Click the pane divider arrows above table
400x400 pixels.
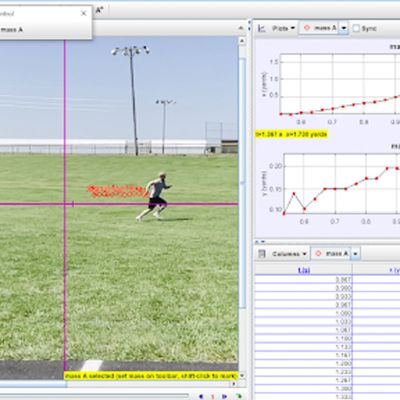click(260, 241)
